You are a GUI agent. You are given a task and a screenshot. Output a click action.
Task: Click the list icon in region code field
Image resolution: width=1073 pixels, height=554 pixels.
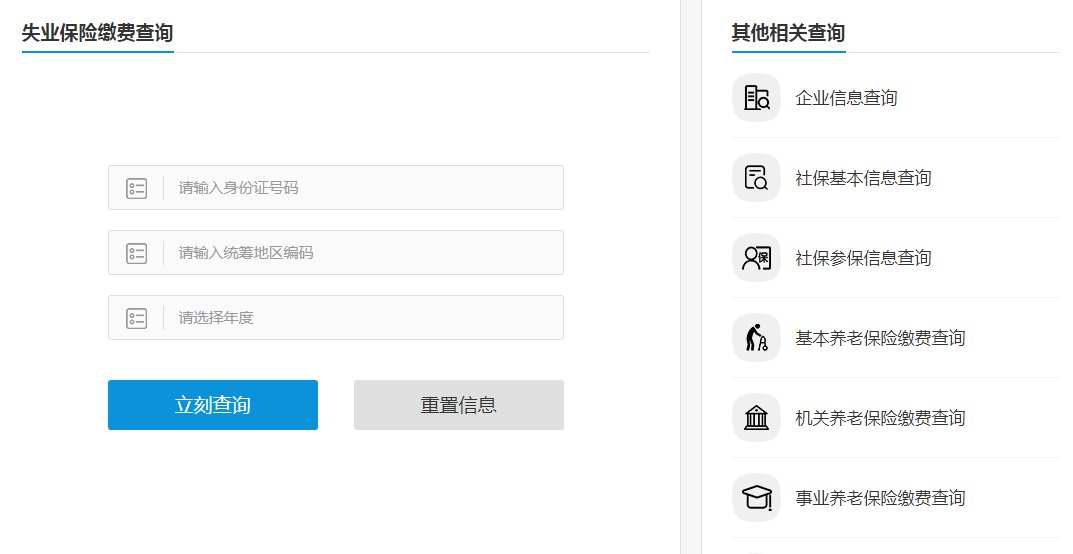click(x=137, y=253)
